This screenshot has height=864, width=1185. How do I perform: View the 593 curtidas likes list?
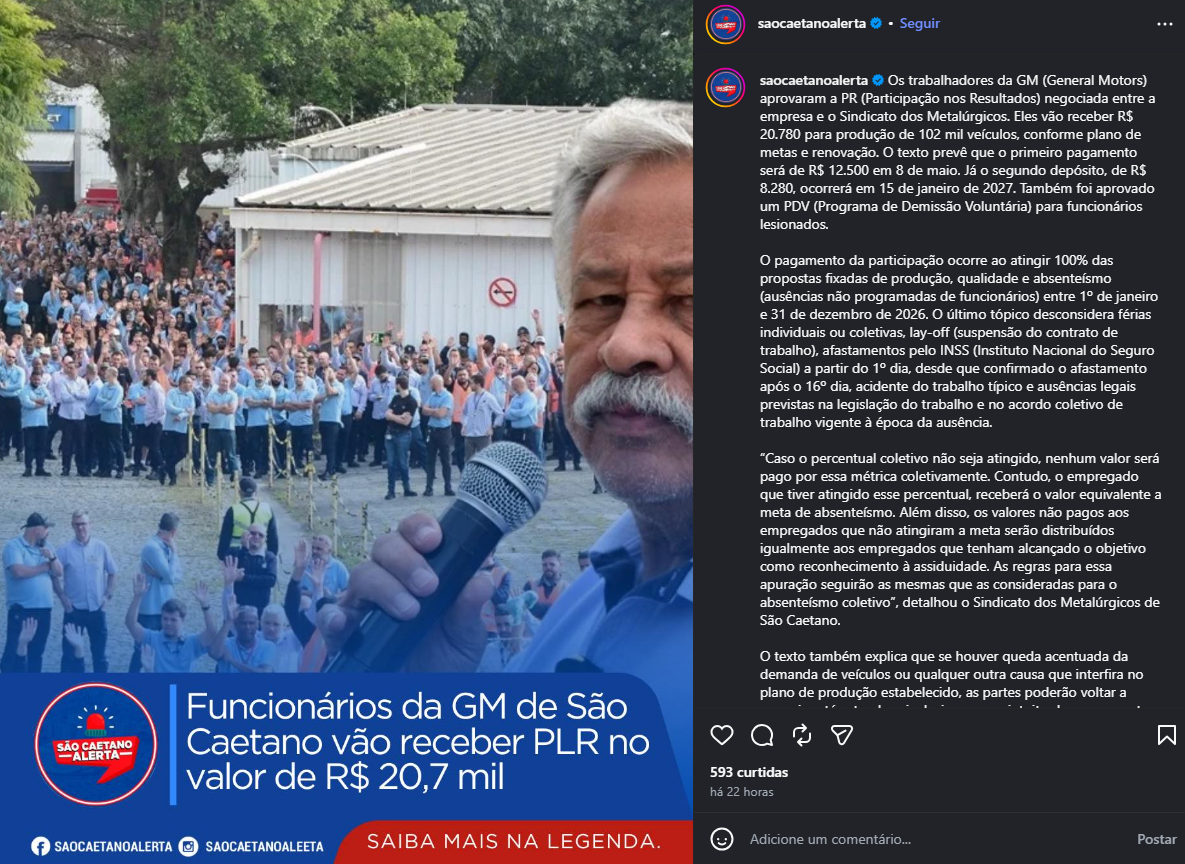point(749,772)
